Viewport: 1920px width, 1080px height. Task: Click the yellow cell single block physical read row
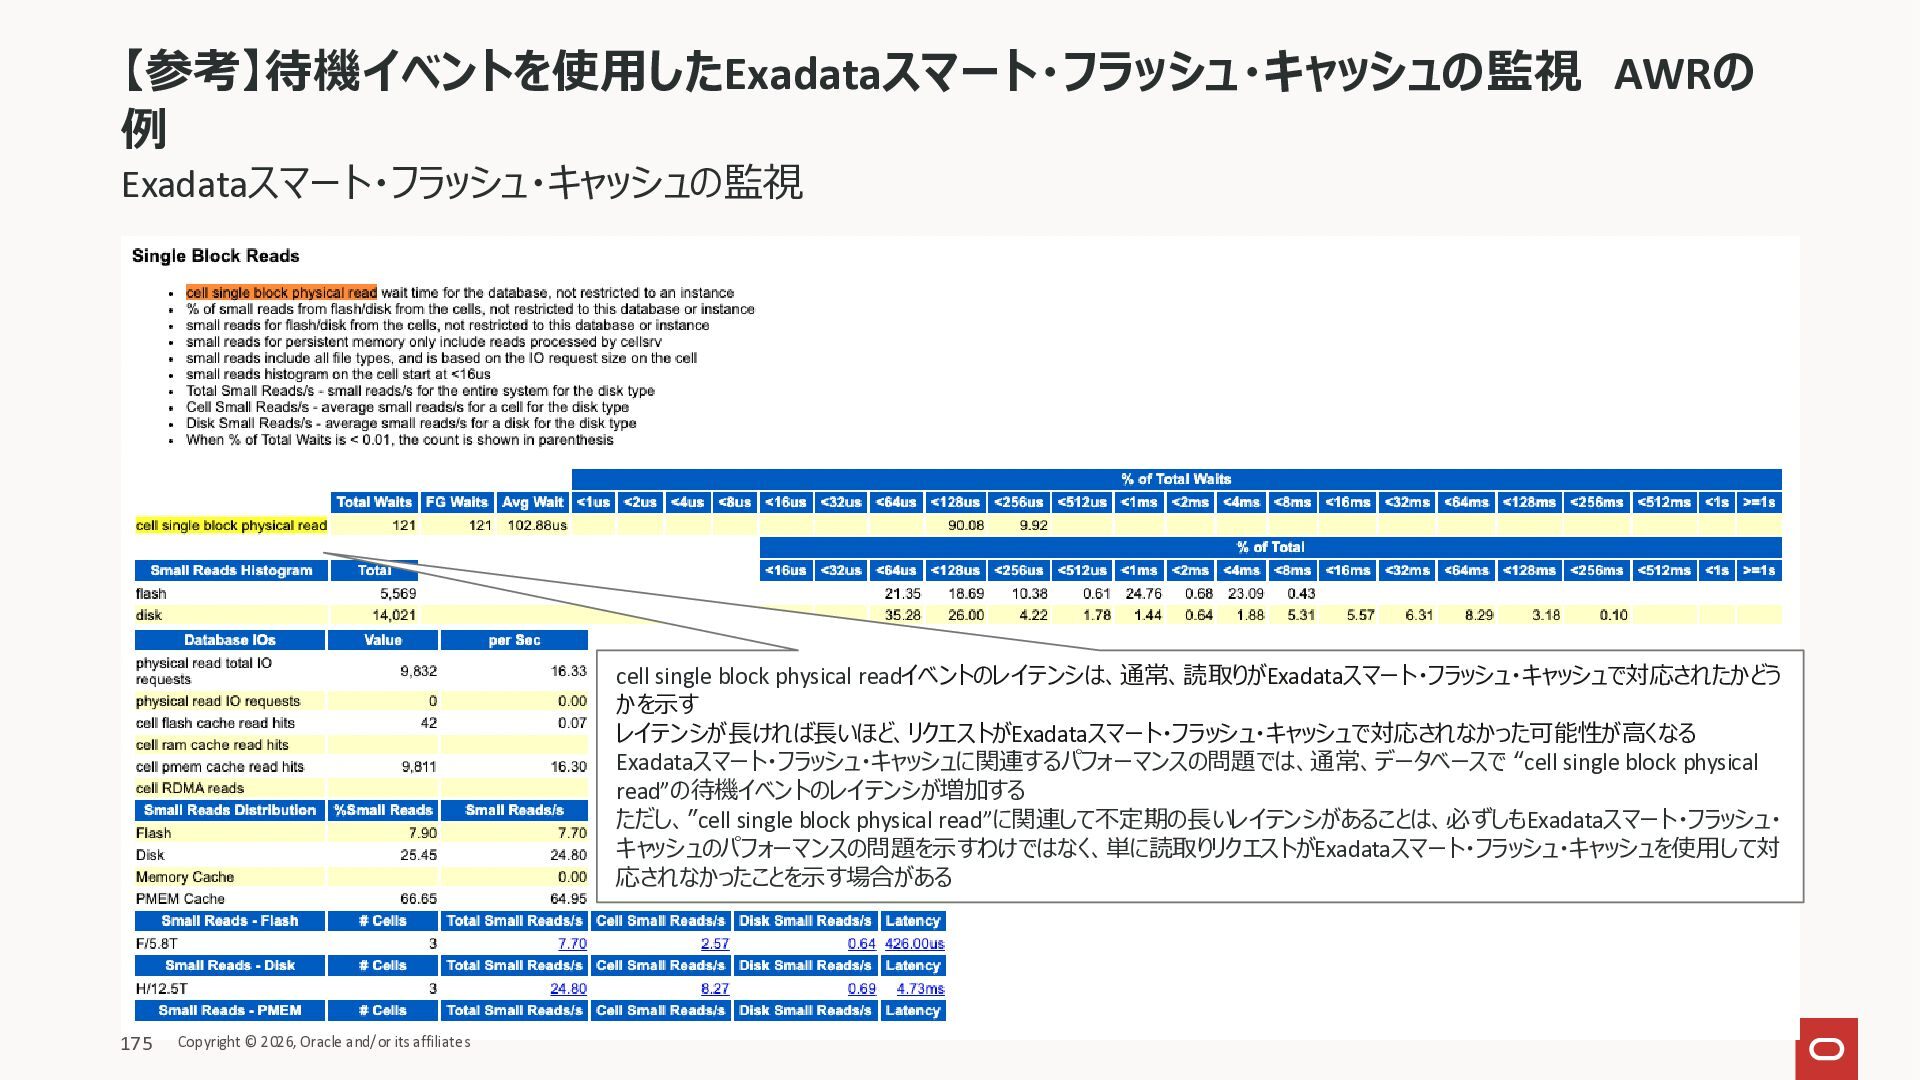coord(231,525)
